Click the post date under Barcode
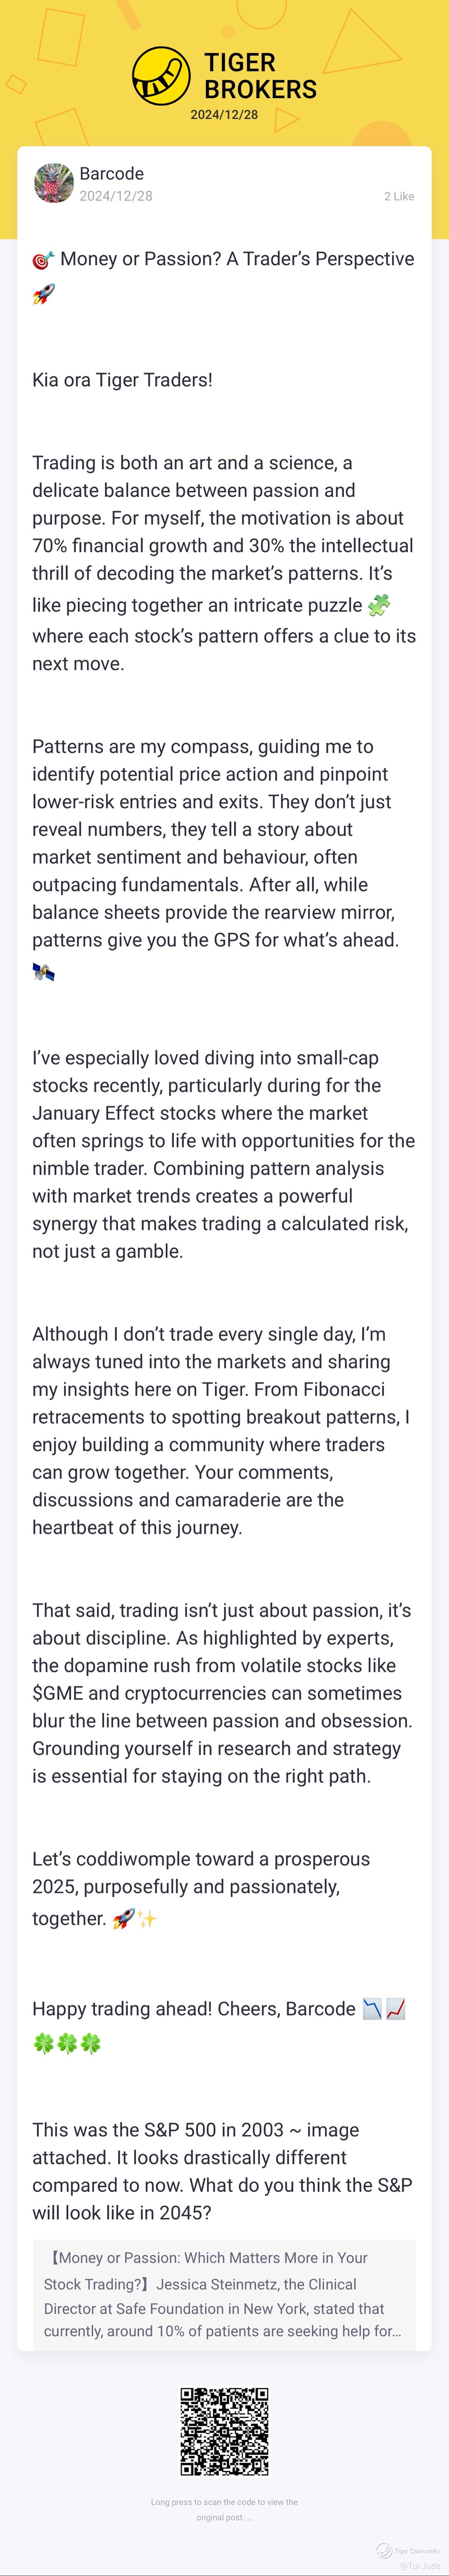This screenshot has height=2576, width=449. pyautogui.click(x=116, y=196)
